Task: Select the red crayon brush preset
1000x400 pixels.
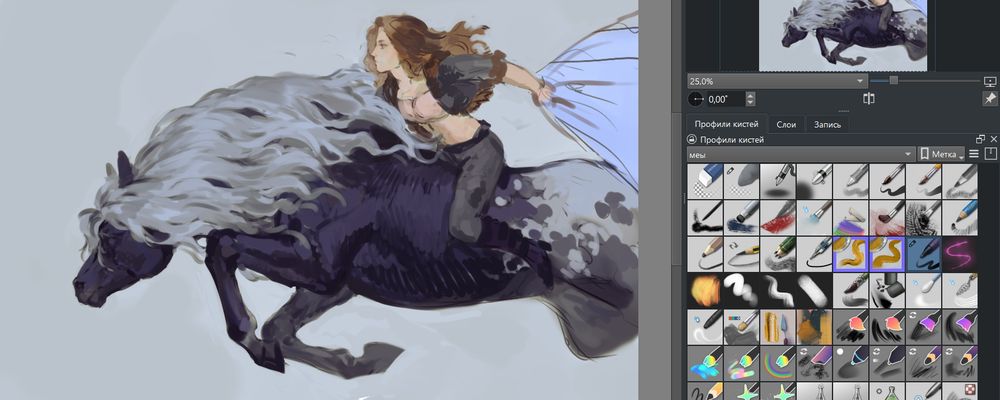Action: tap(778, 218)
